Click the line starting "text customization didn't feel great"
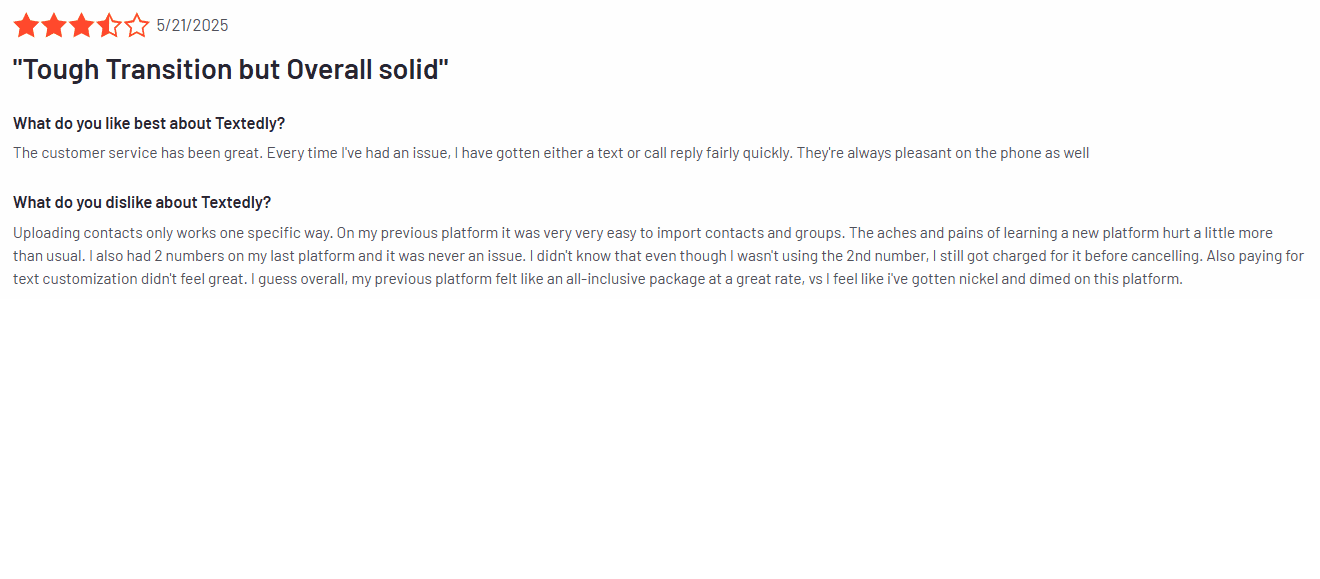The image size is (1320, 579). pyautogui.click(x=598, y=279)
